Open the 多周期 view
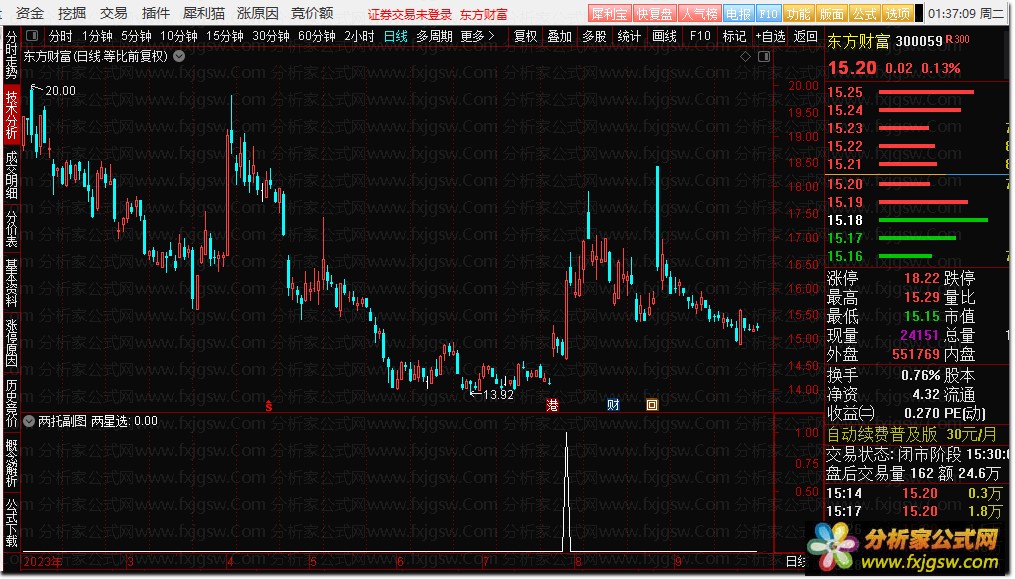The width and height of the screenshot is (1015, 579). [434, 36]
